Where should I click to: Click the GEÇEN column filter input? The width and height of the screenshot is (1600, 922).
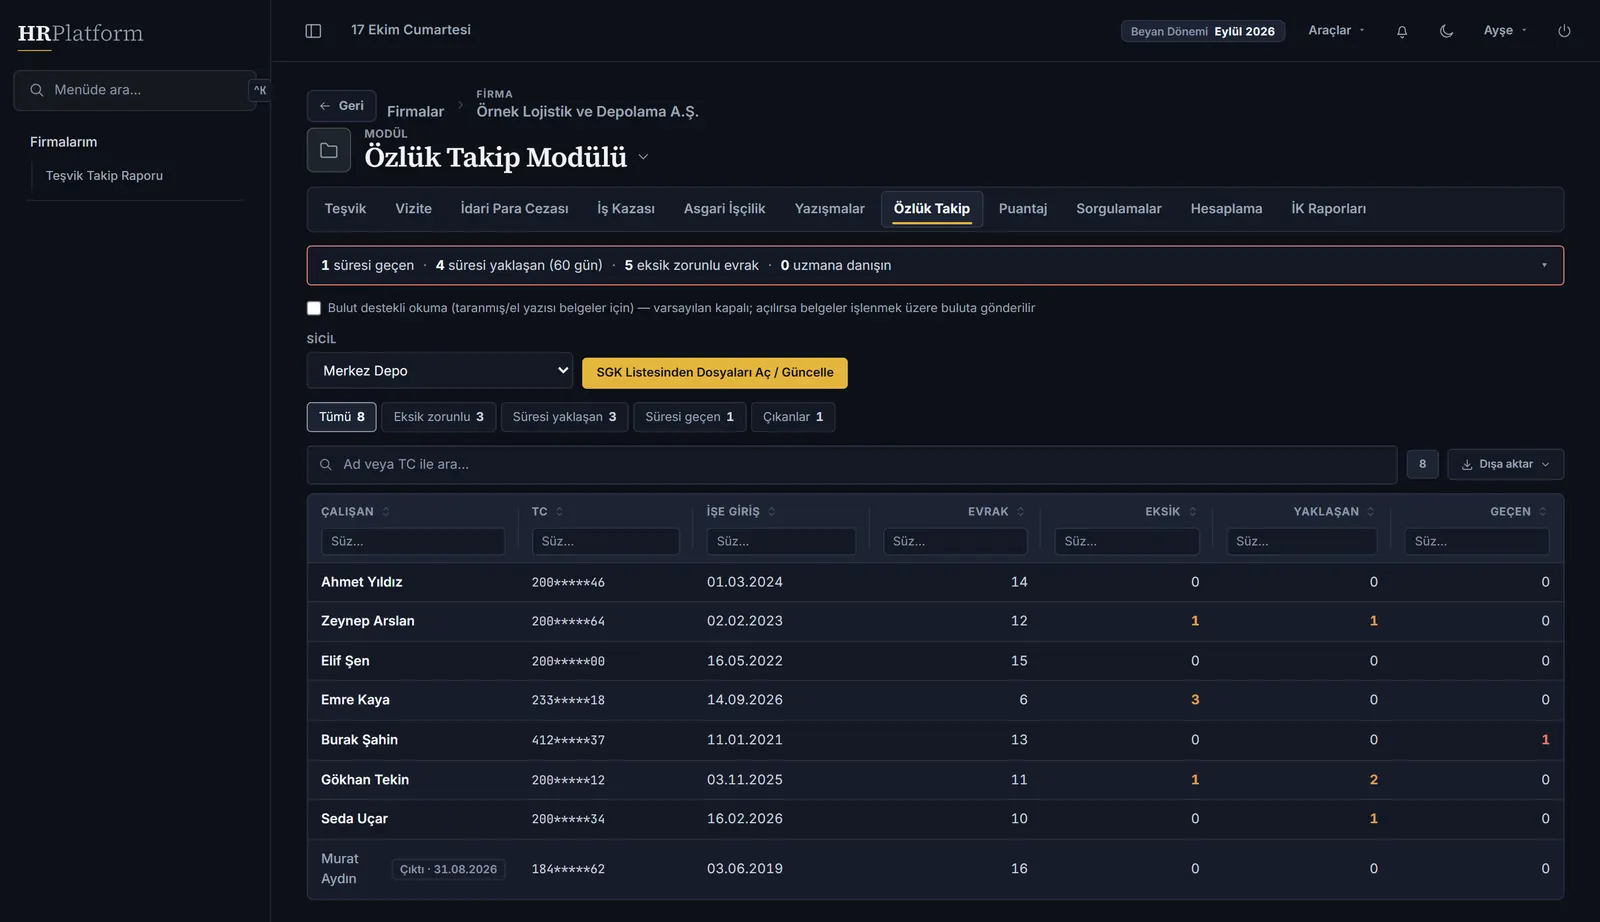[x=1477, y=542]
